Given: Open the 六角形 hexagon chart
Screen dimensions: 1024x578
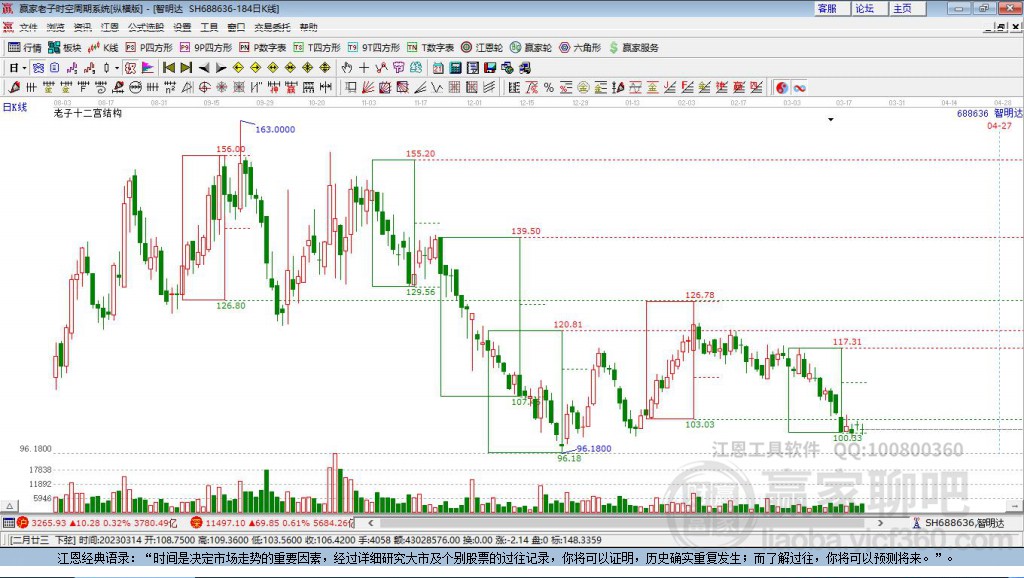Looking at the screenshot, I should [580, 48].
